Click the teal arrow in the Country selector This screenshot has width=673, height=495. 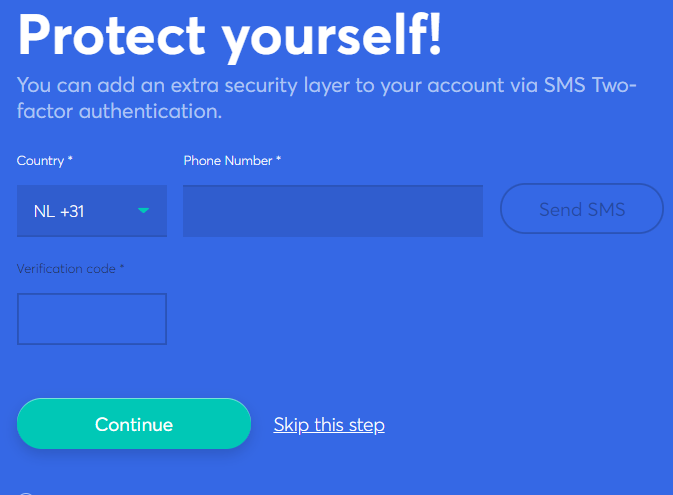coord(144,210)
